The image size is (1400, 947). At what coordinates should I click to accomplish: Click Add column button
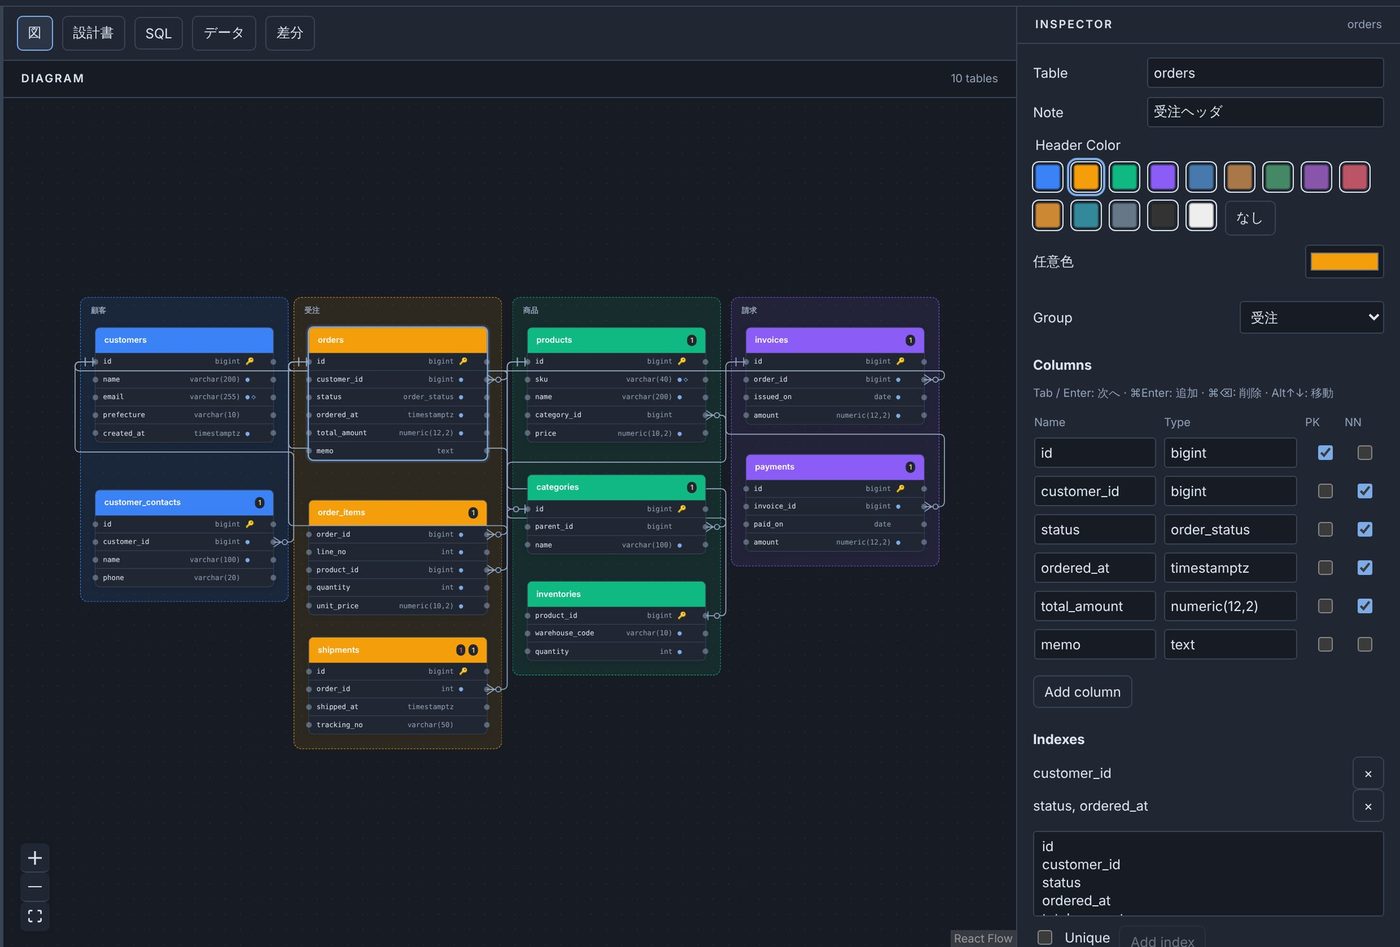point(1082,692)
